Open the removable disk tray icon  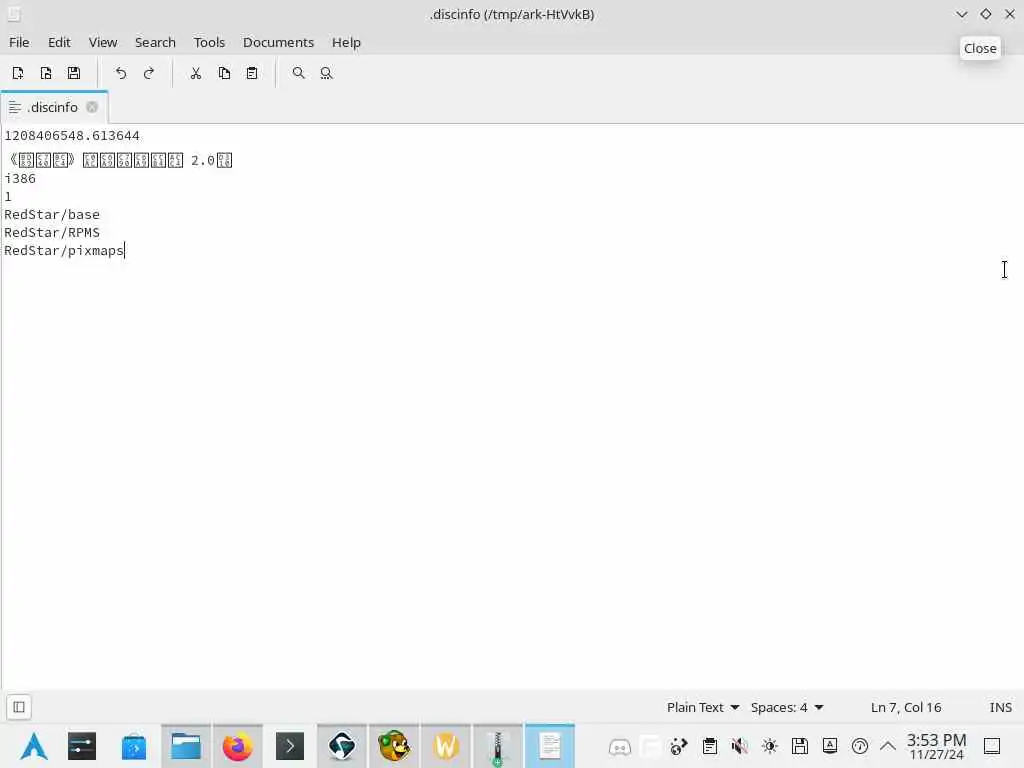(x=799, y=746)
